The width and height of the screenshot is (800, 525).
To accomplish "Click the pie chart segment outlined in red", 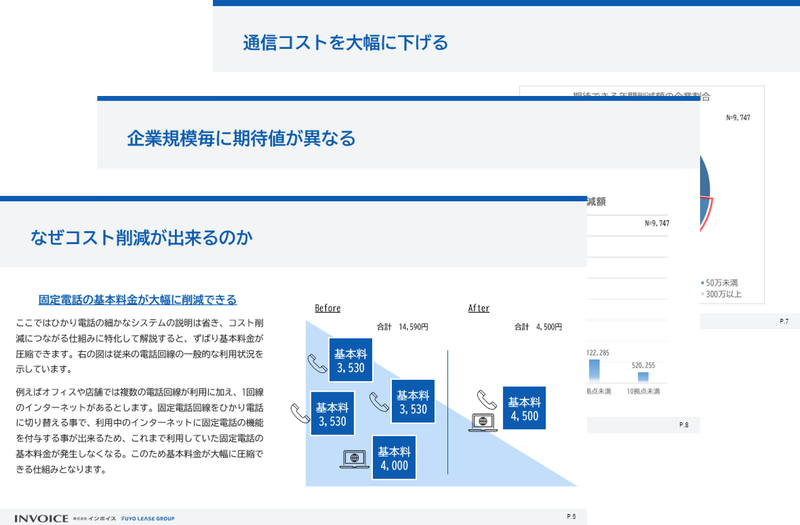I will 706,213.
